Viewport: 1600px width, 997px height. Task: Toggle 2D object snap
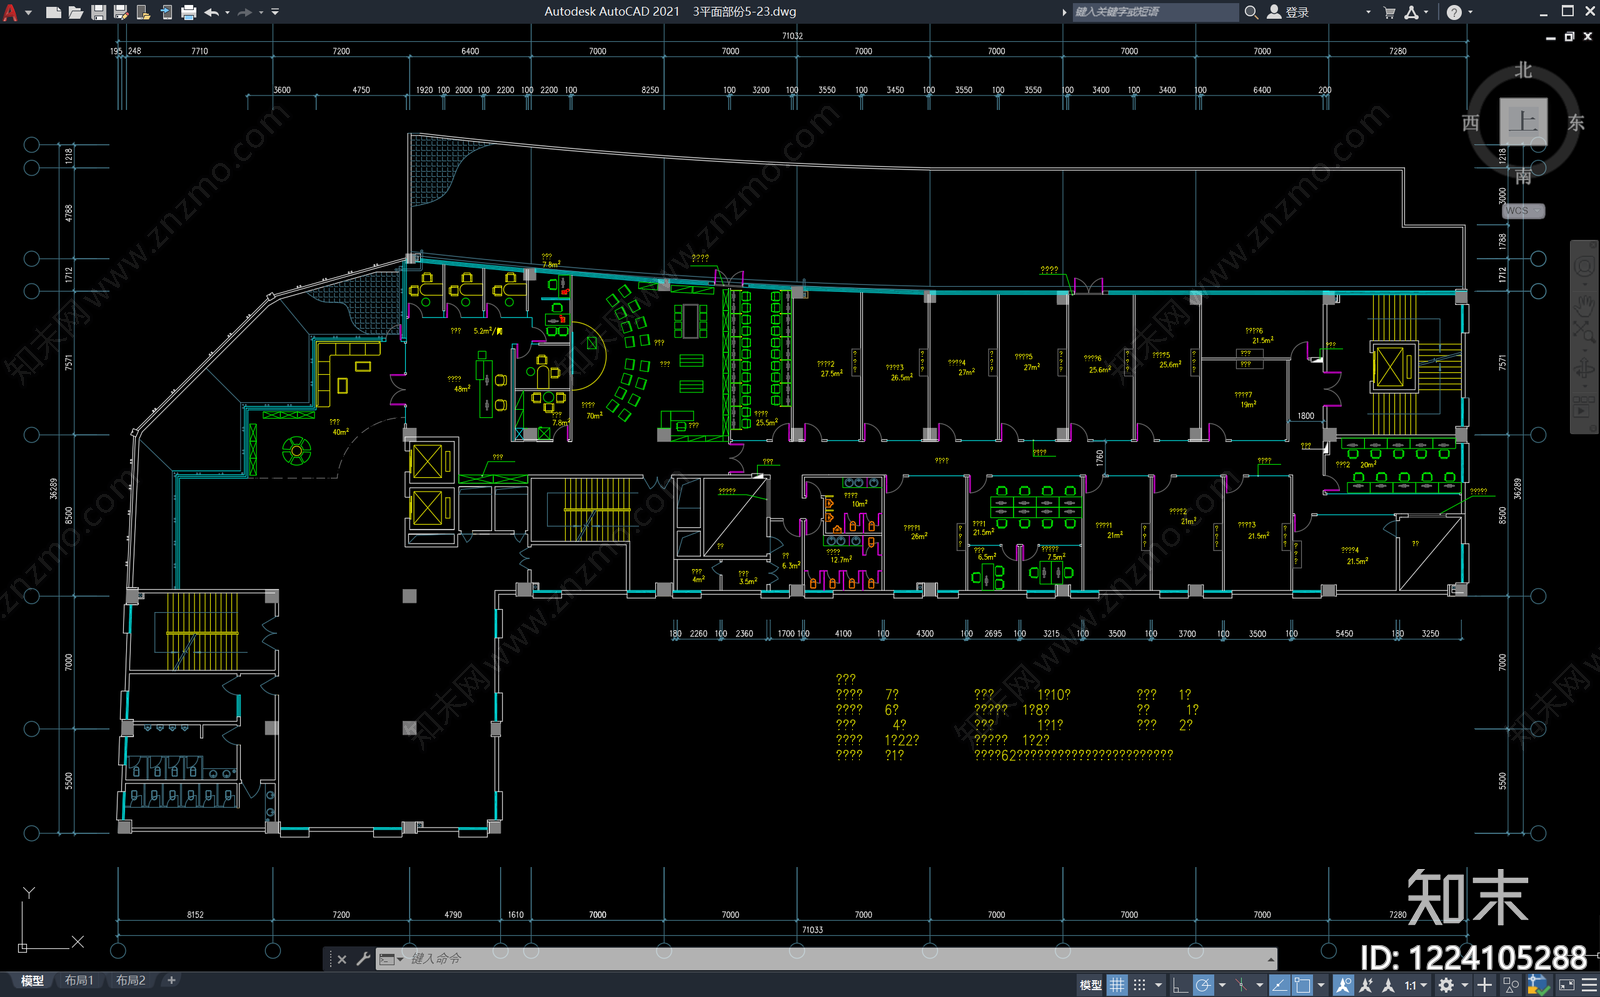click(1302, 985)
